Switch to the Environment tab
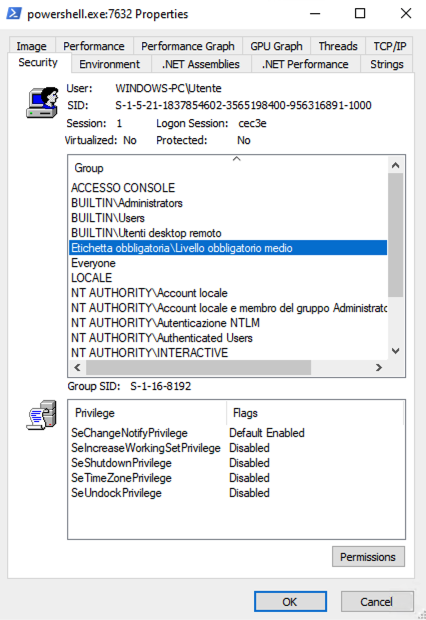This screenshot has height=620, width=426. 110,64
